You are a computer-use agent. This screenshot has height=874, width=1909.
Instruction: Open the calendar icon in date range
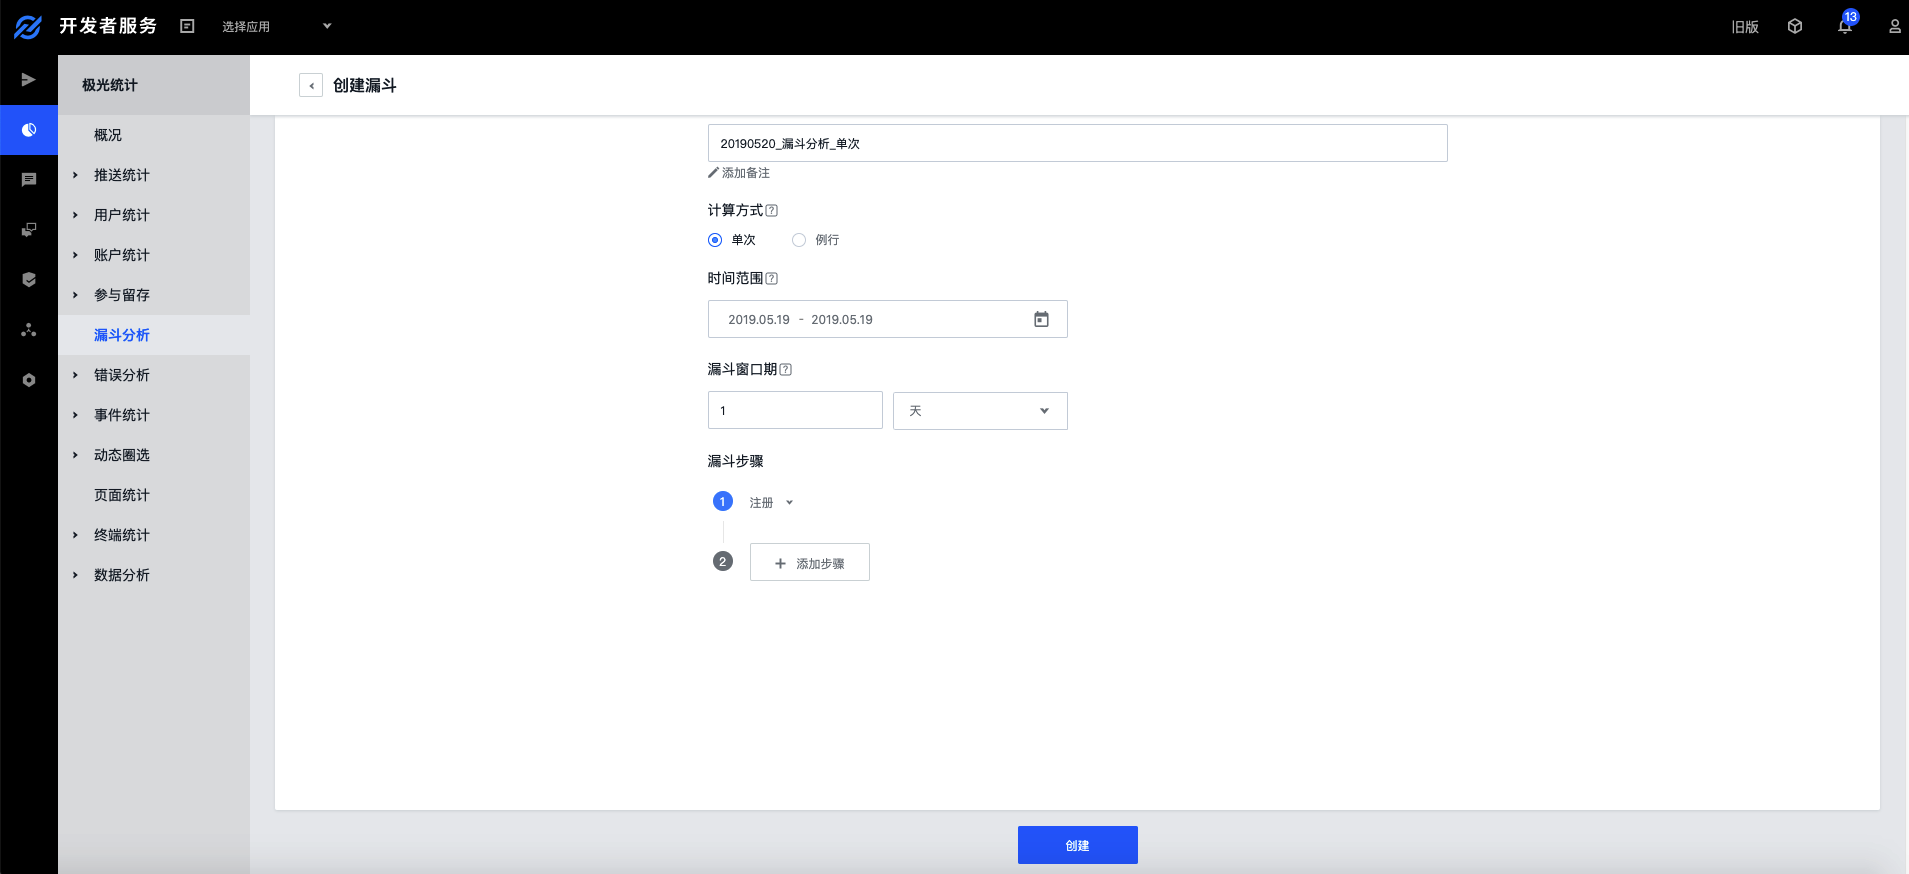[1041, 319]
